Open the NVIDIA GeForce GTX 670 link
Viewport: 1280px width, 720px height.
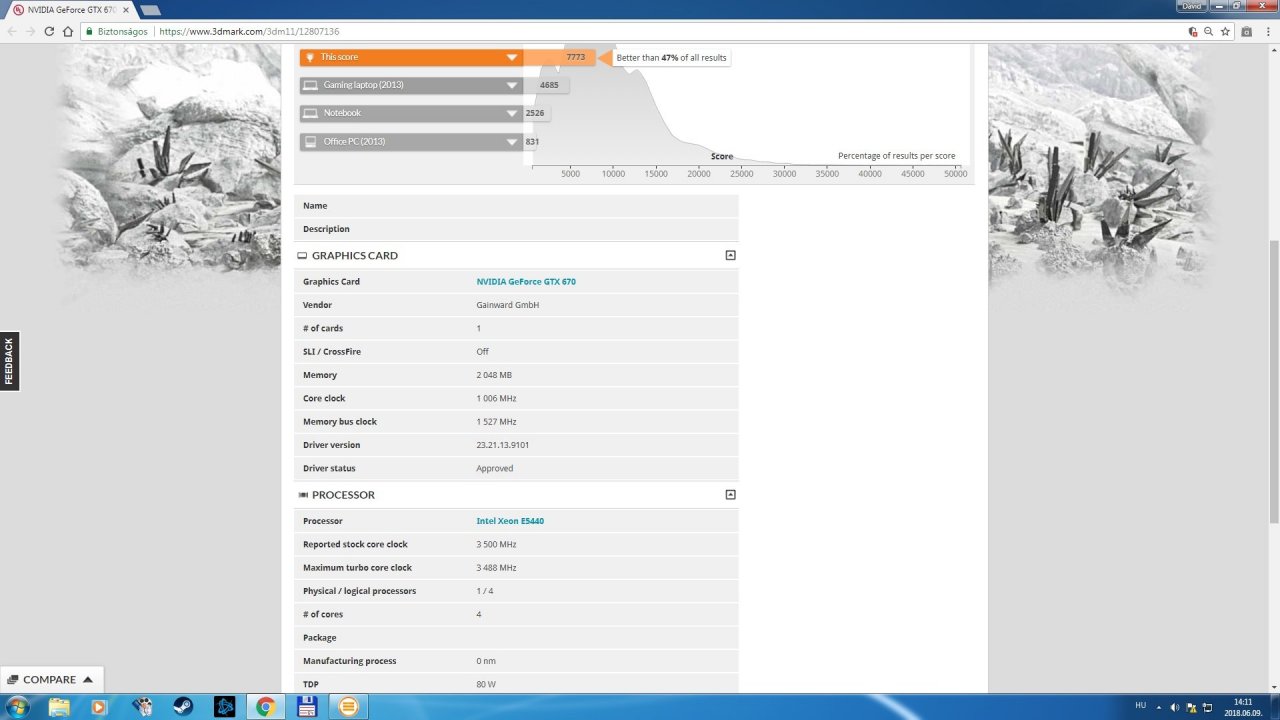point(526,282)
